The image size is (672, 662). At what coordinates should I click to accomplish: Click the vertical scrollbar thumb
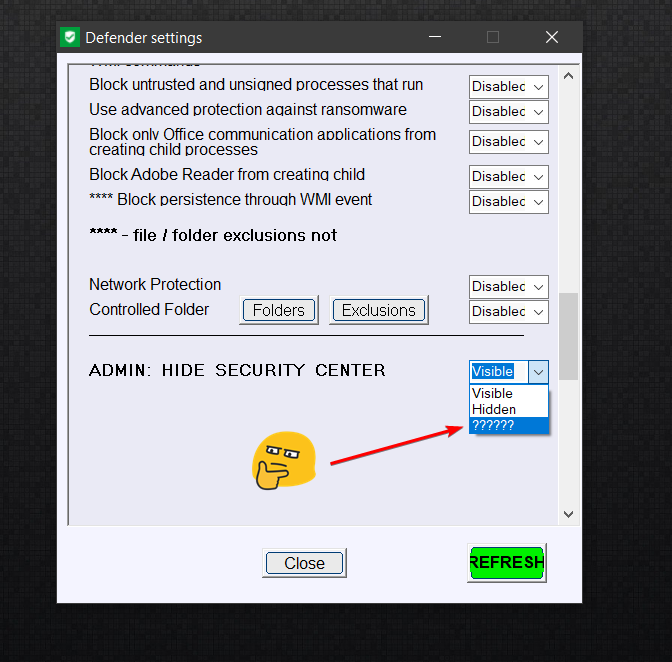[x=568, y=336]
